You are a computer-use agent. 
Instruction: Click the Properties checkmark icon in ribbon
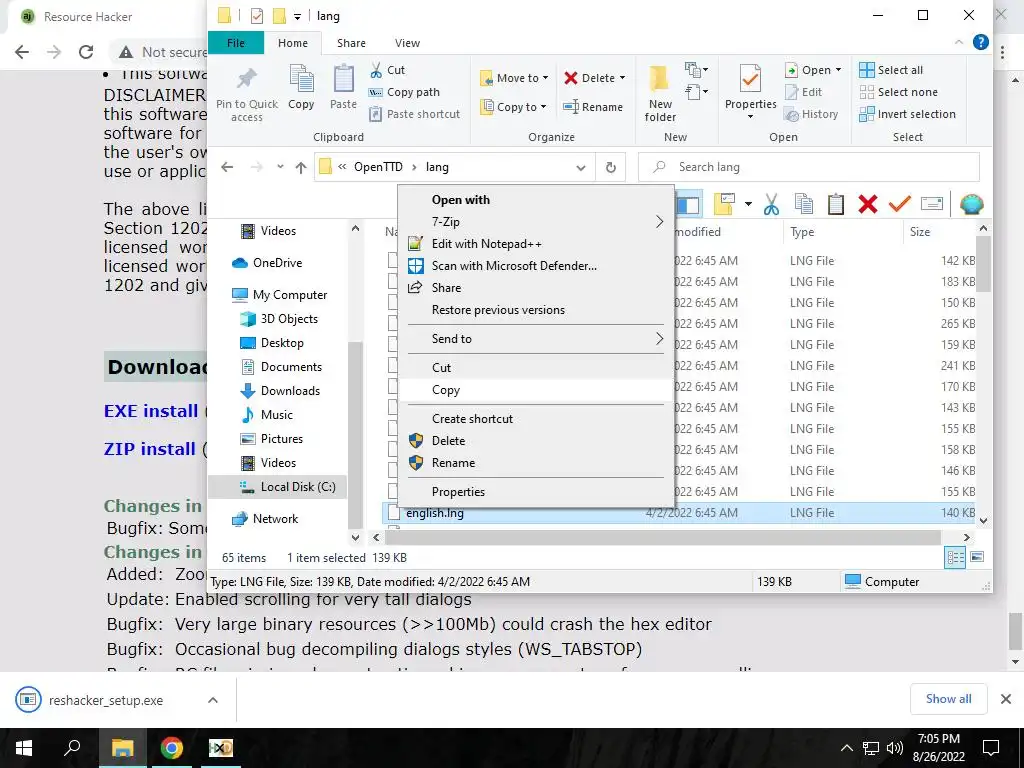(x=750, y=80)
